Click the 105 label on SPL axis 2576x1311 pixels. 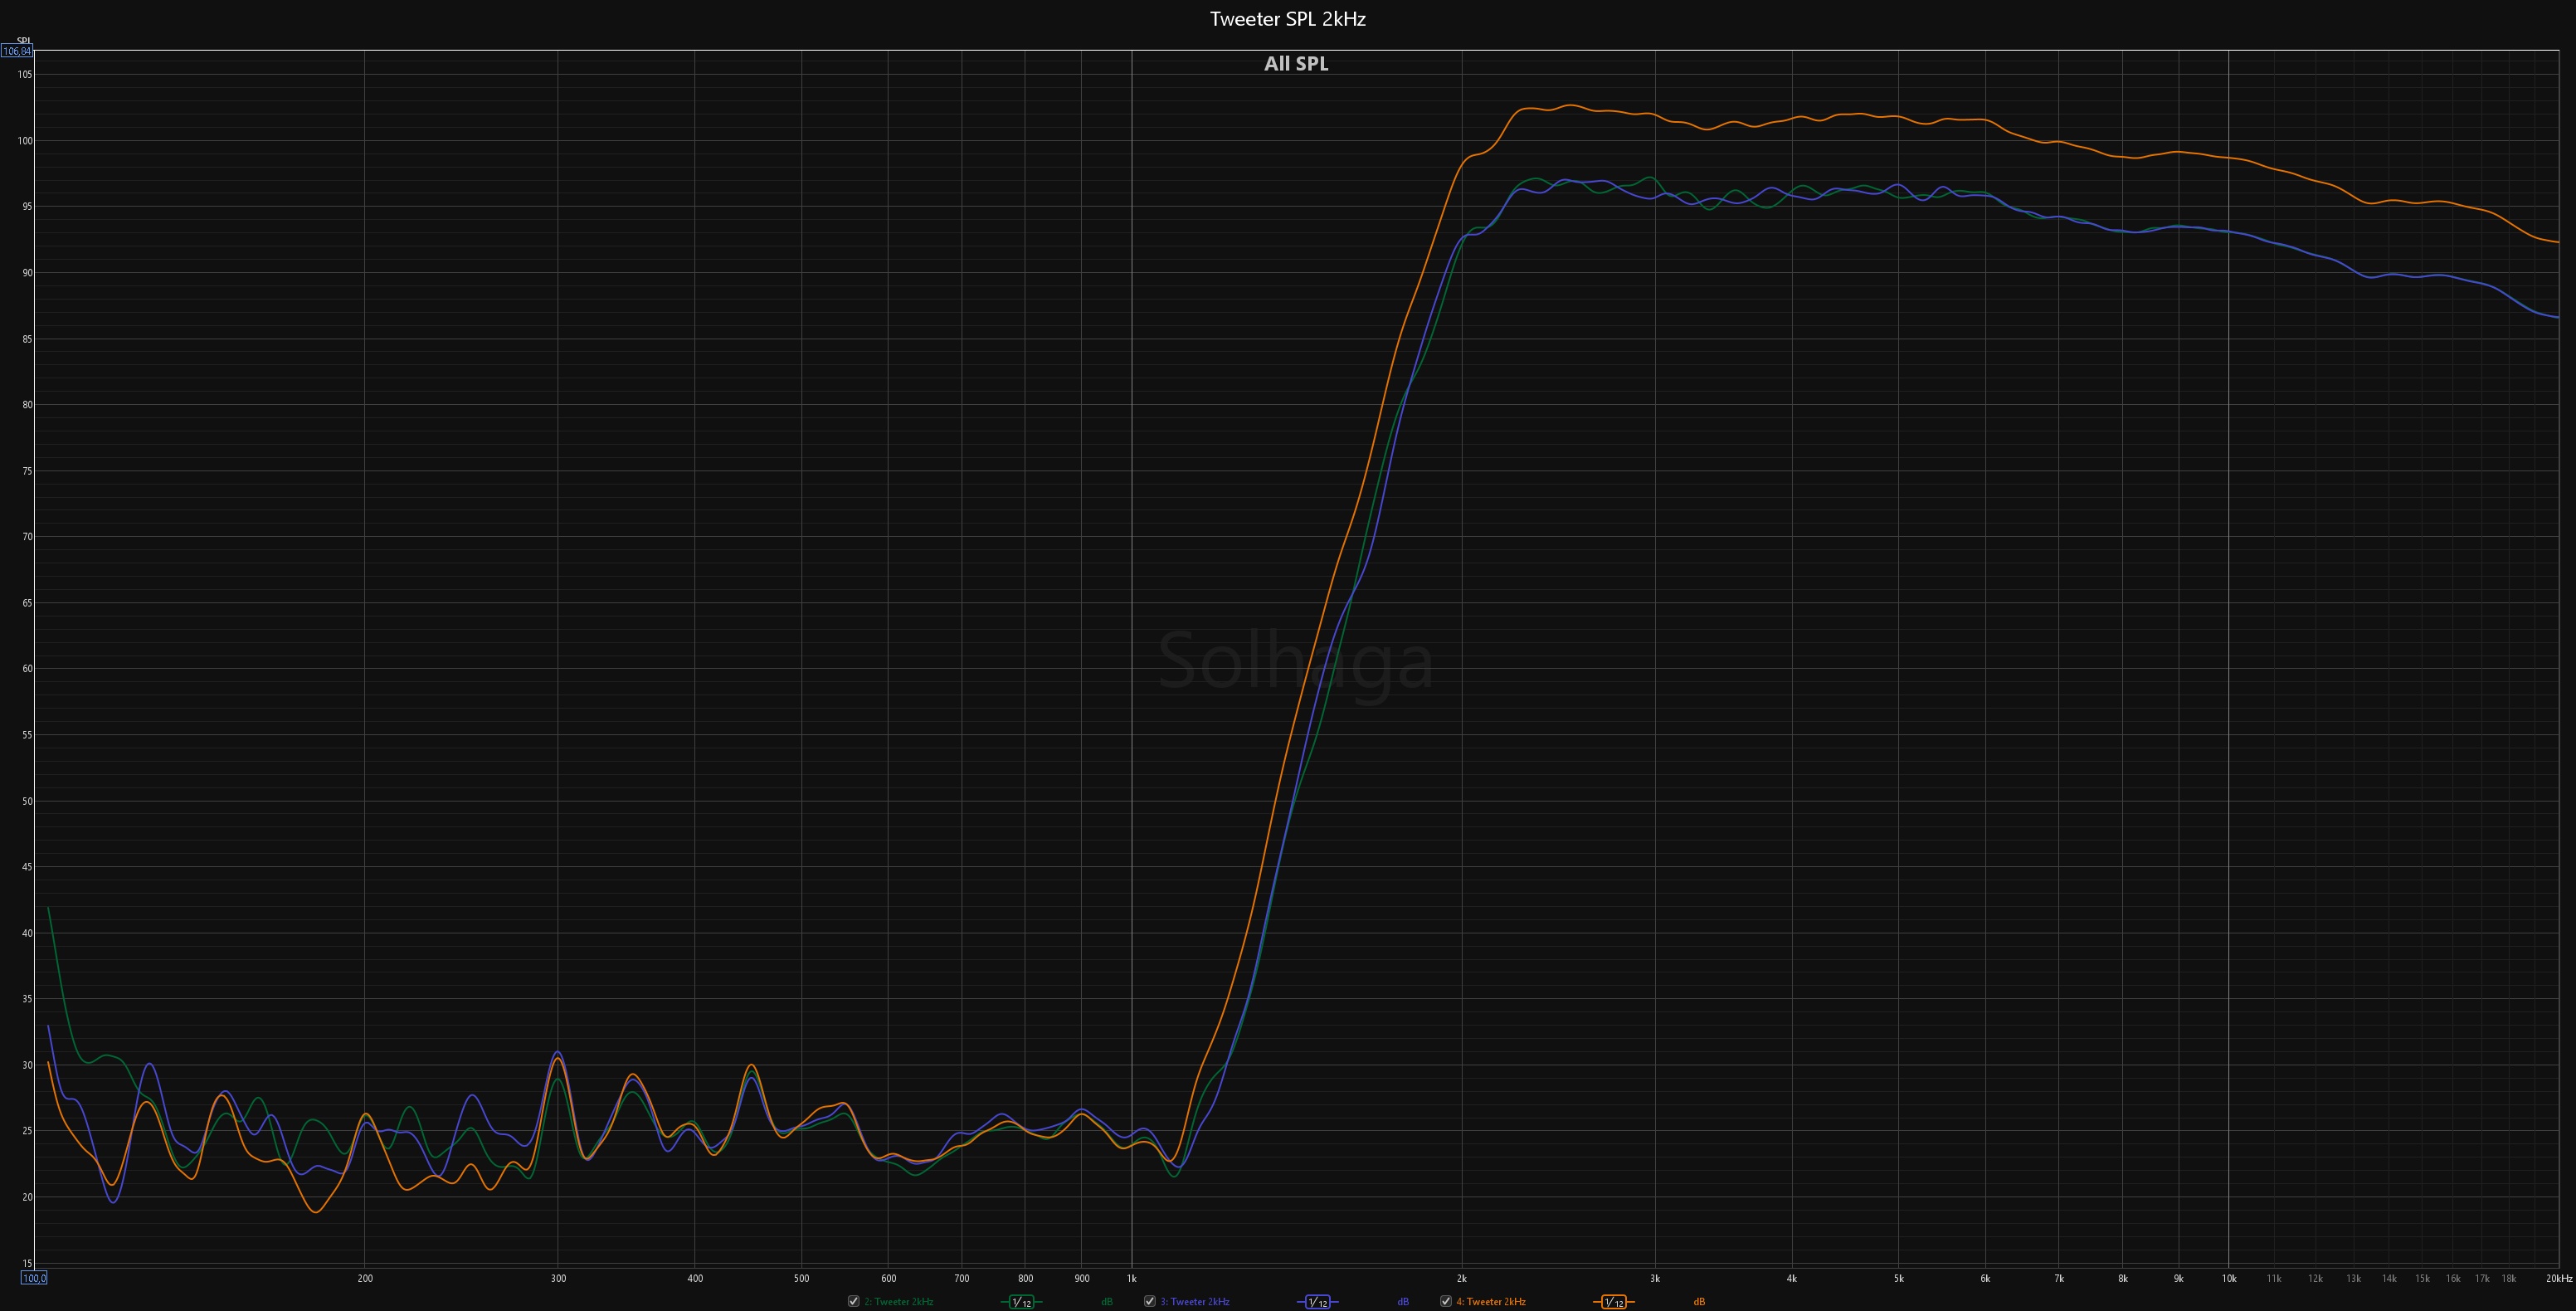(25, 75)
